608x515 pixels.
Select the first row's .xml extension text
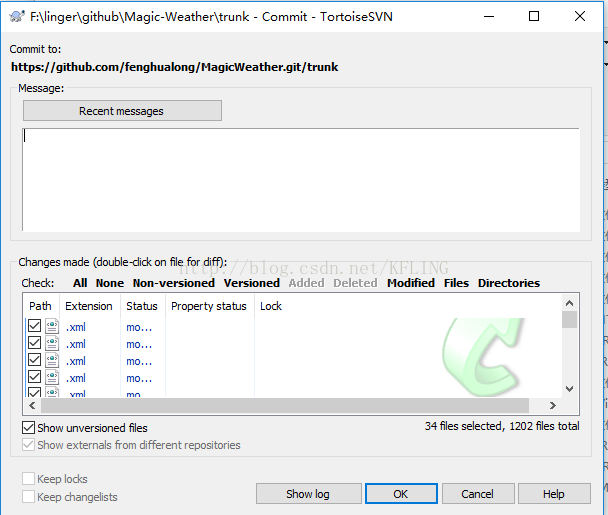pyautogui.click(x=76, y=327)
